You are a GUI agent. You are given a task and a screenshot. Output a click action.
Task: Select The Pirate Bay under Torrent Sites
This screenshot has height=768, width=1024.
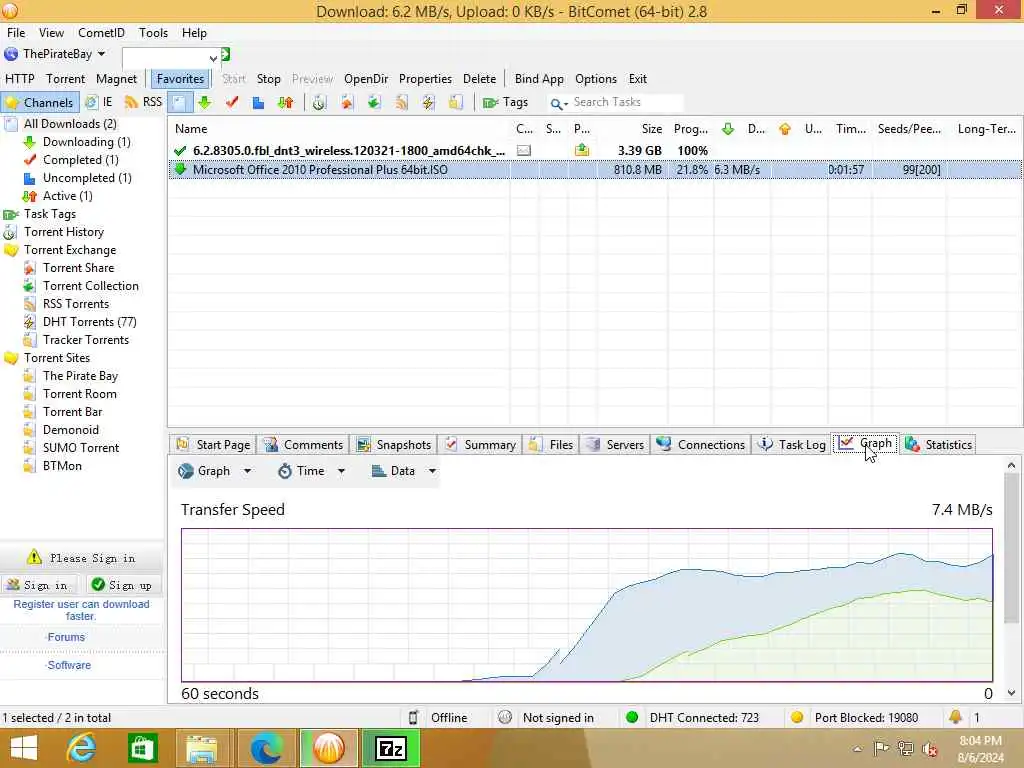point(80,376)
